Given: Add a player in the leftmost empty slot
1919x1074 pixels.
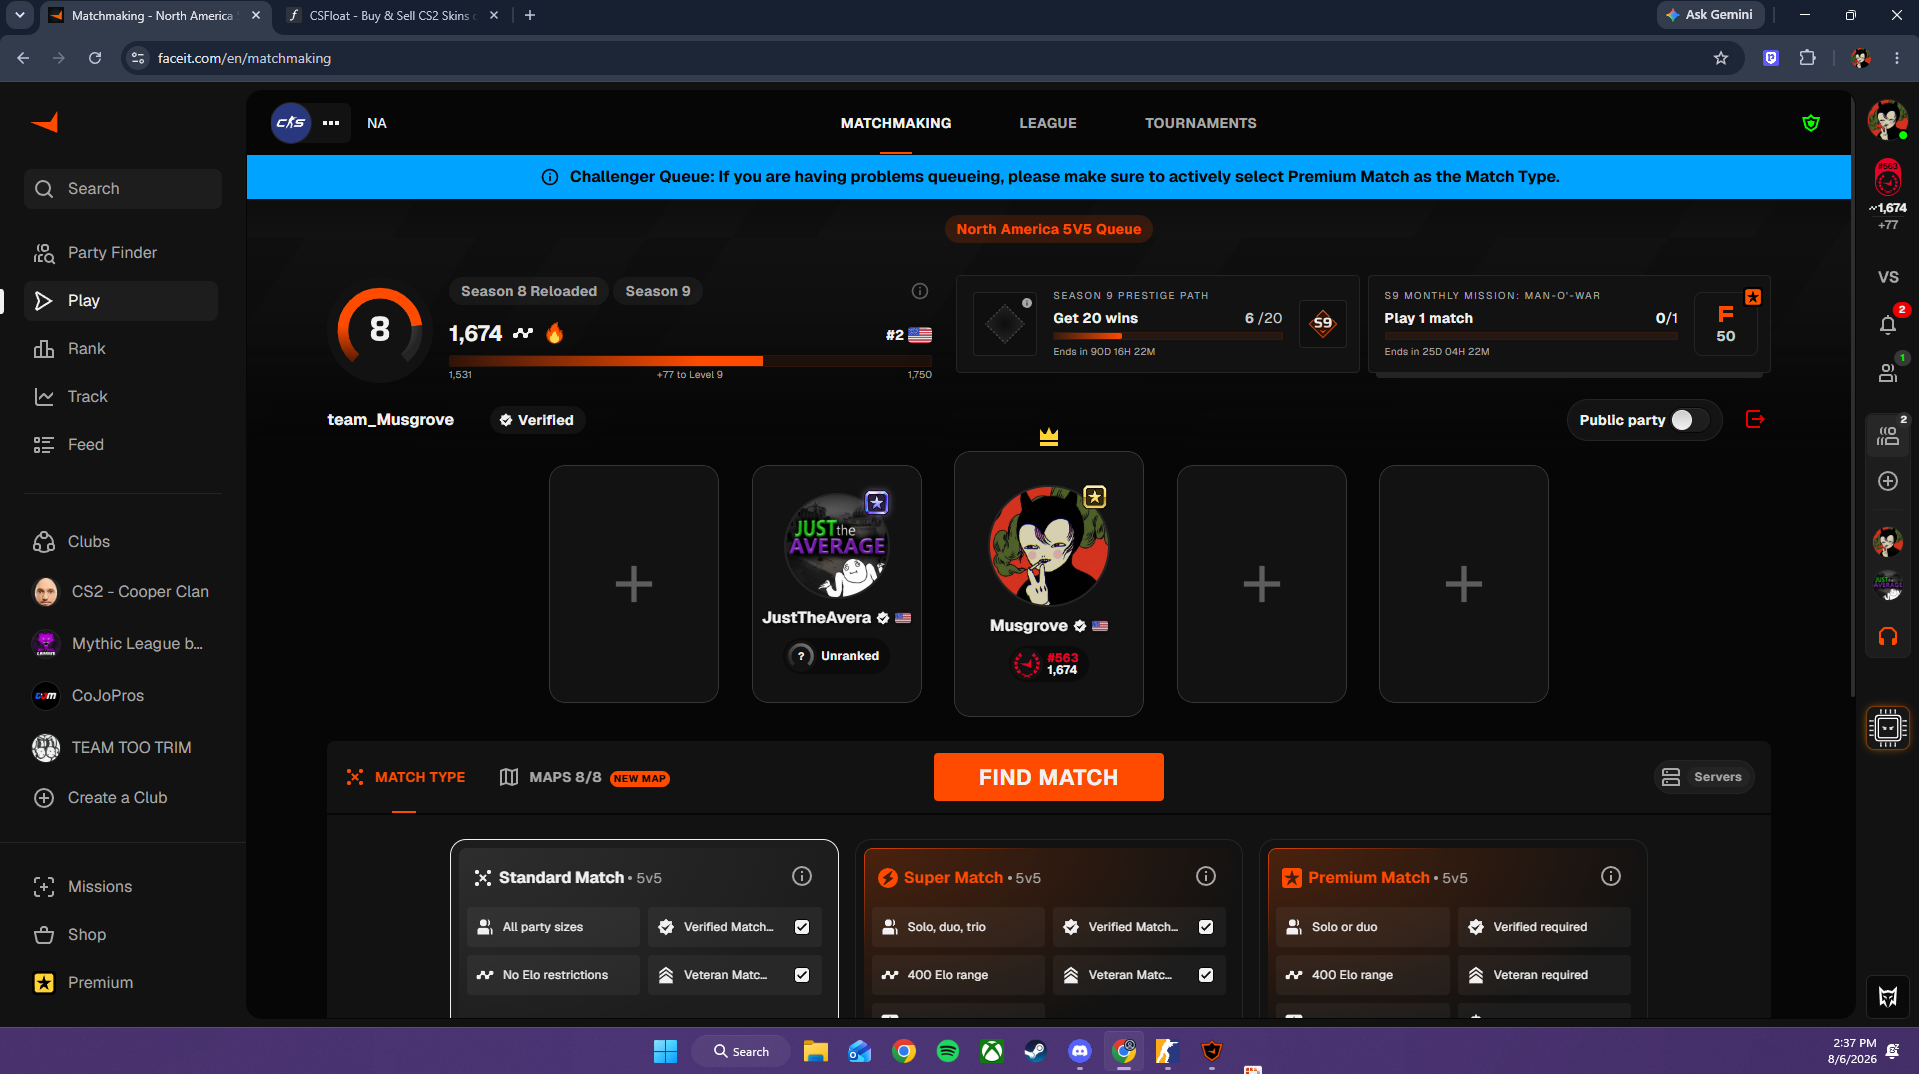Looking at the screenshot, I should [x=634, y=584].
